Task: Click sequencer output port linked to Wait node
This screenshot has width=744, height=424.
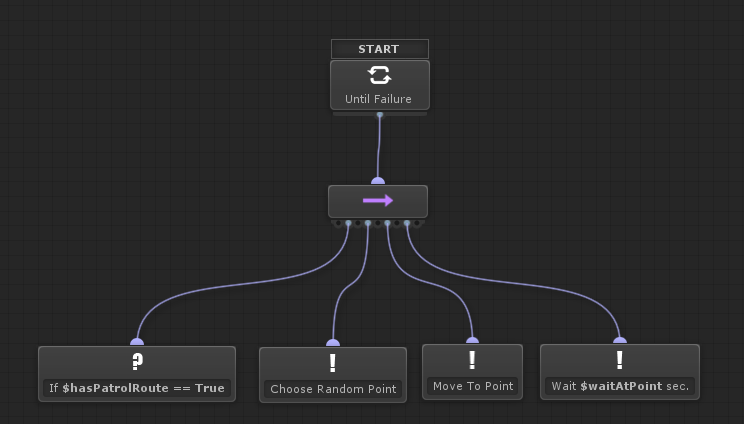Action: (407, 223)
